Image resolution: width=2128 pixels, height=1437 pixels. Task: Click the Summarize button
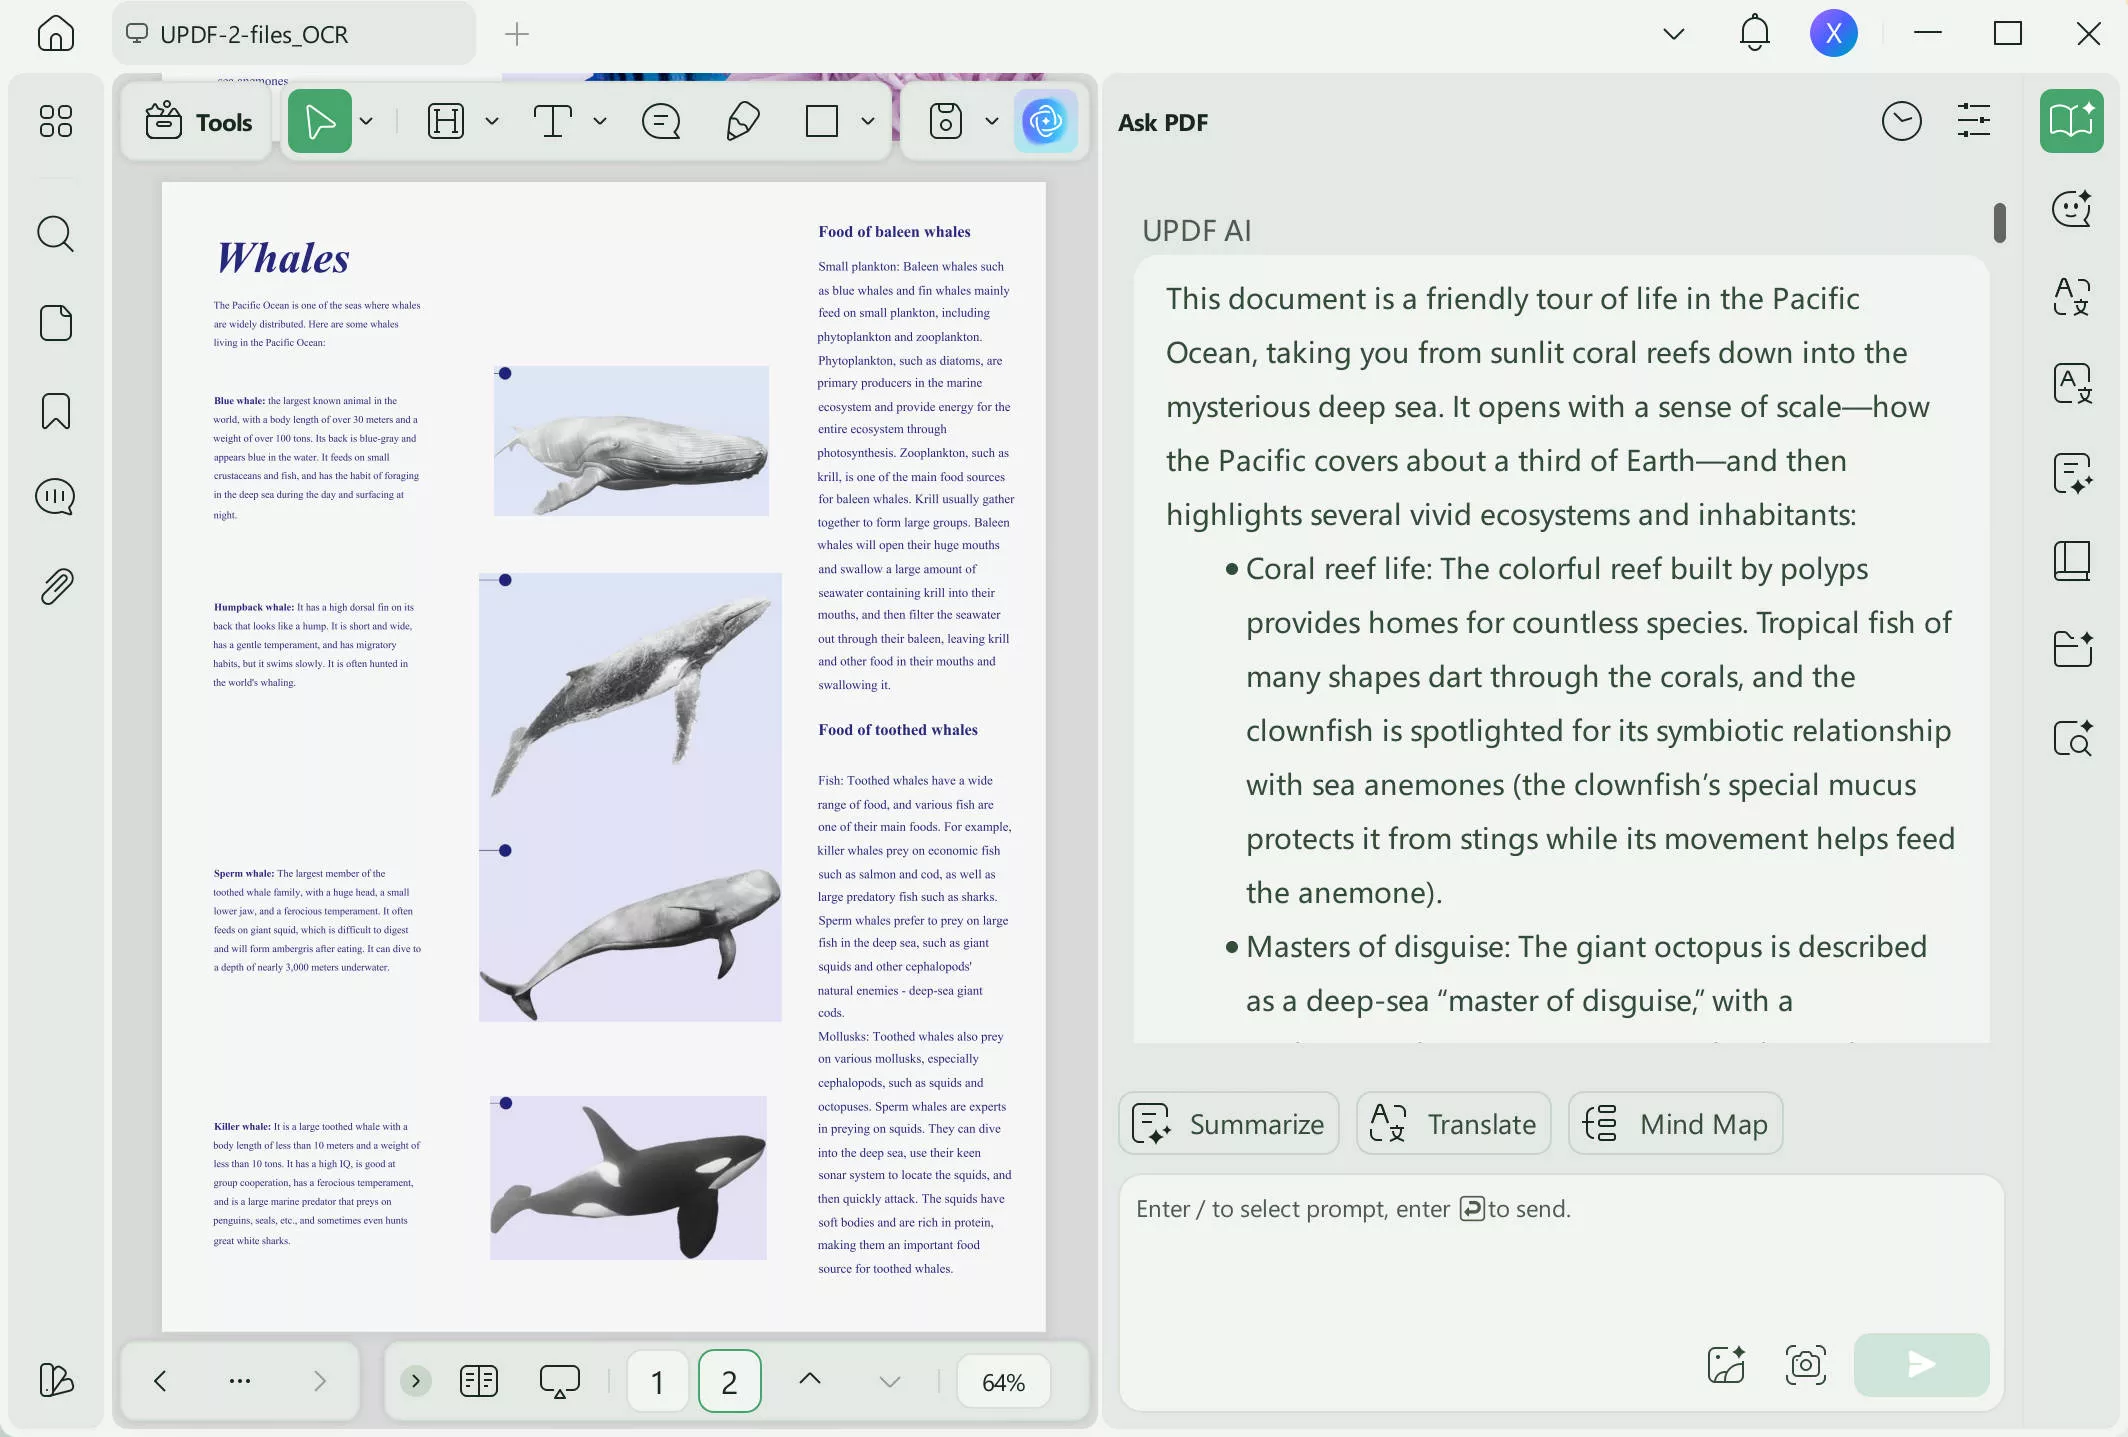pos(1228,1124)
